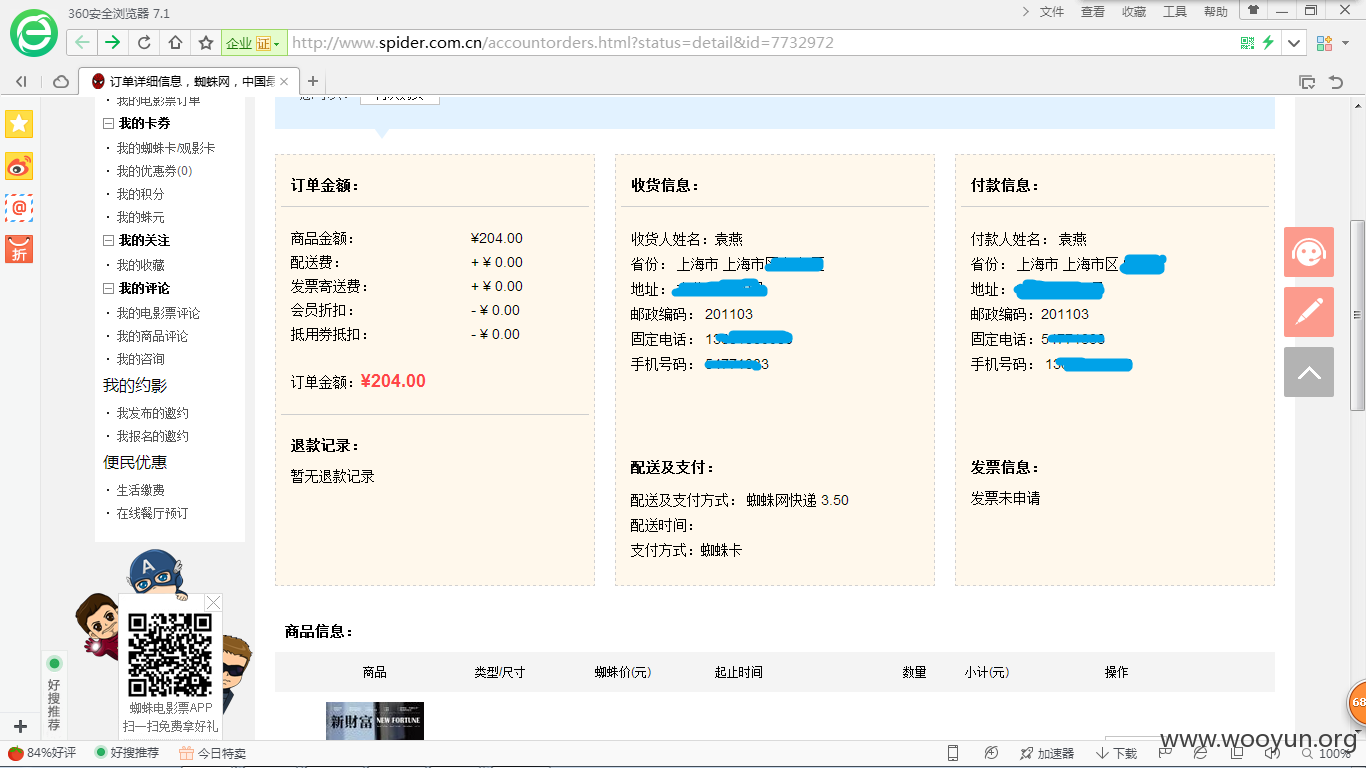Restore closed tab with undo icon

coord(1335,82)
